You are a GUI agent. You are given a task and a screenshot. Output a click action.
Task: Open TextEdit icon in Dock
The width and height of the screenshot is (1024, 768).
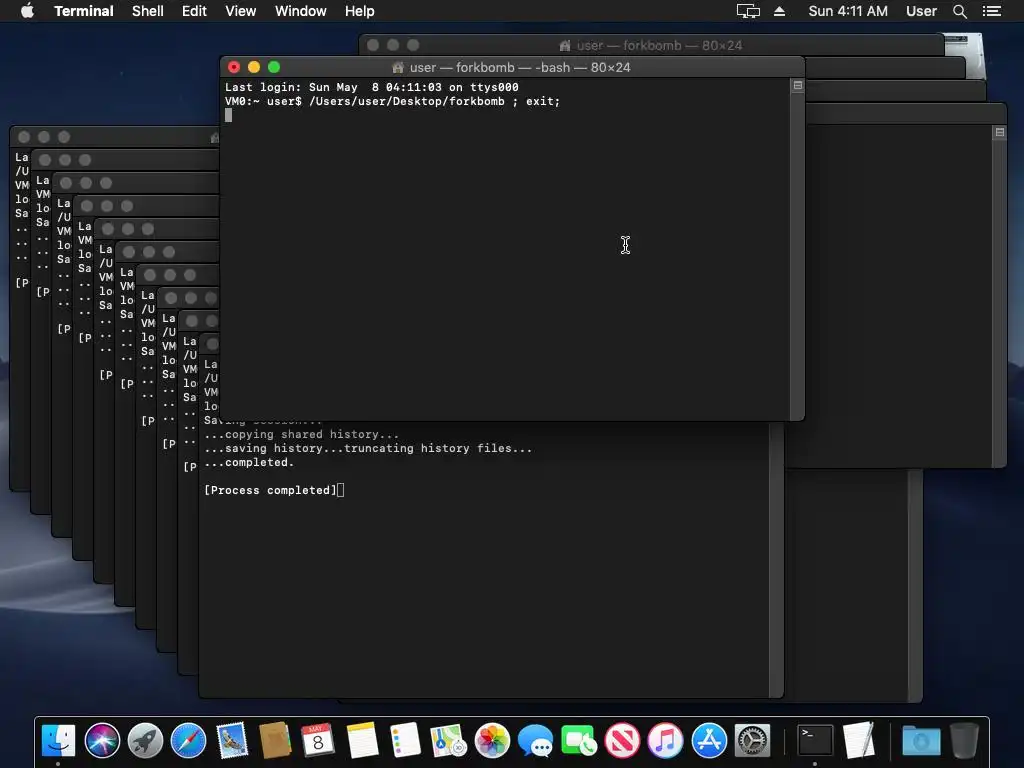pos(858,741)
